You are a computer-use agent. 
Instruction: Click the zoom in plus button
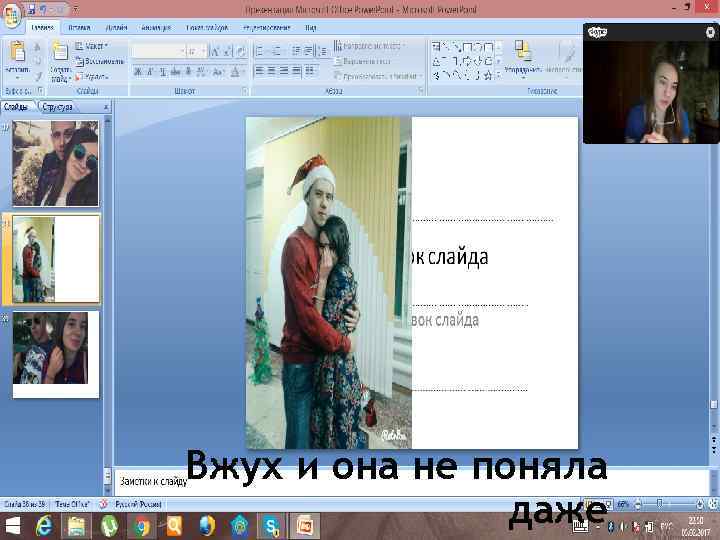coord(699,504)
